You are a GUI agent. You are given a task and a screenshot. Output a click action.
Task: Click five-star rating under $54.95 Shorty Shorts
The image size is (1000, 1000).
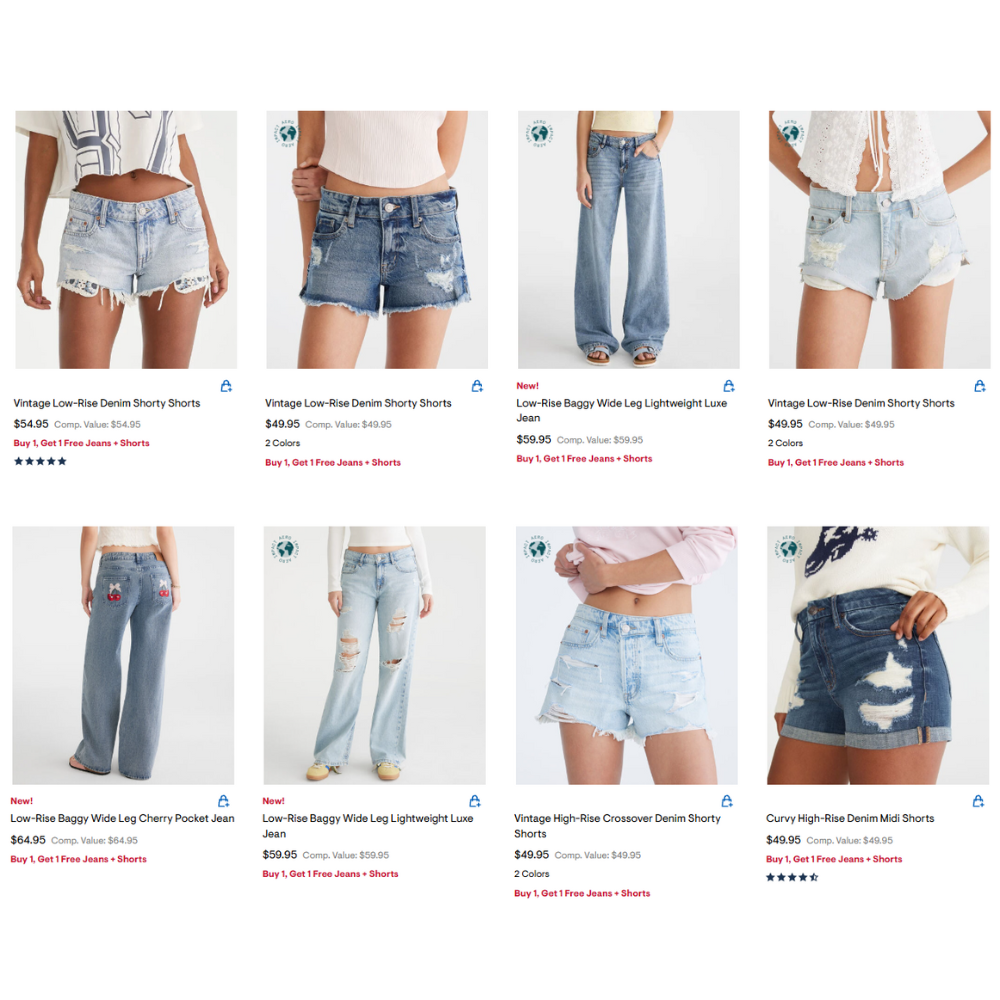pyautogui.click(x=40, y=461)
